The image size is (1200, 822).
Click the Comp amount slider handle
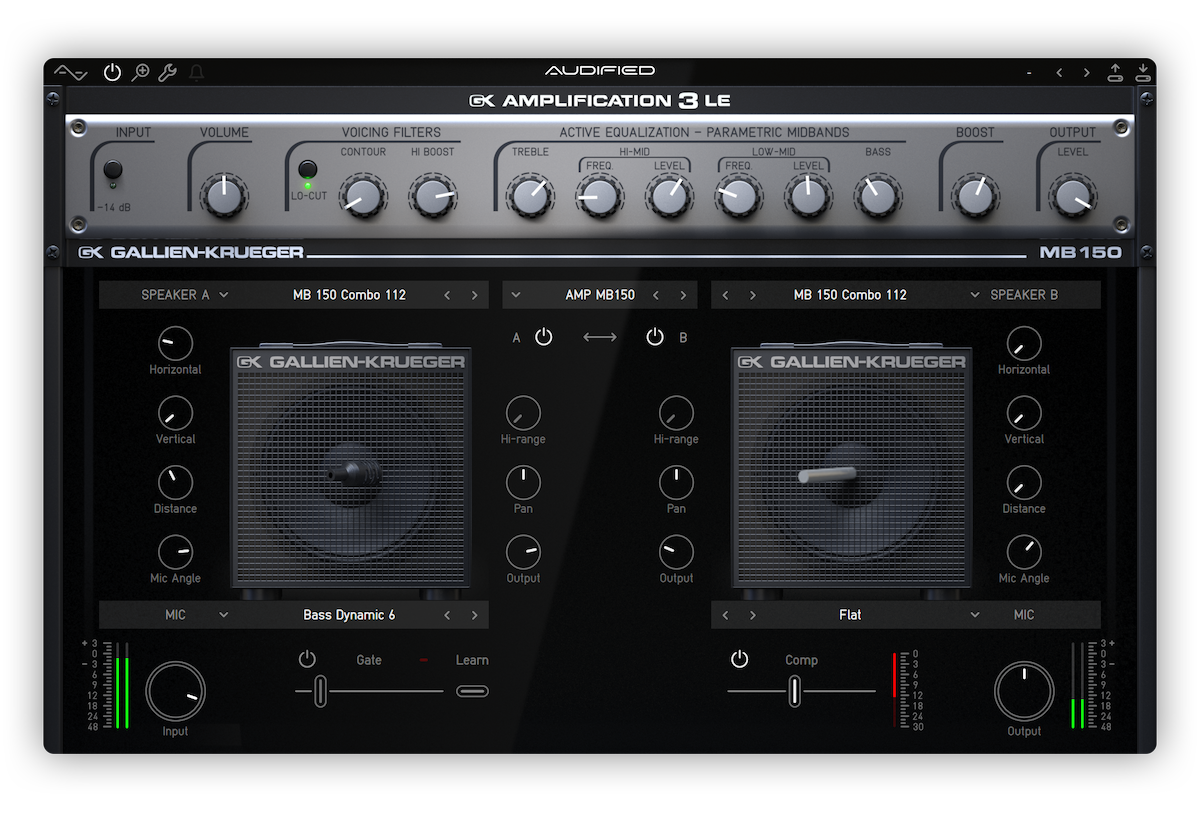794,691
